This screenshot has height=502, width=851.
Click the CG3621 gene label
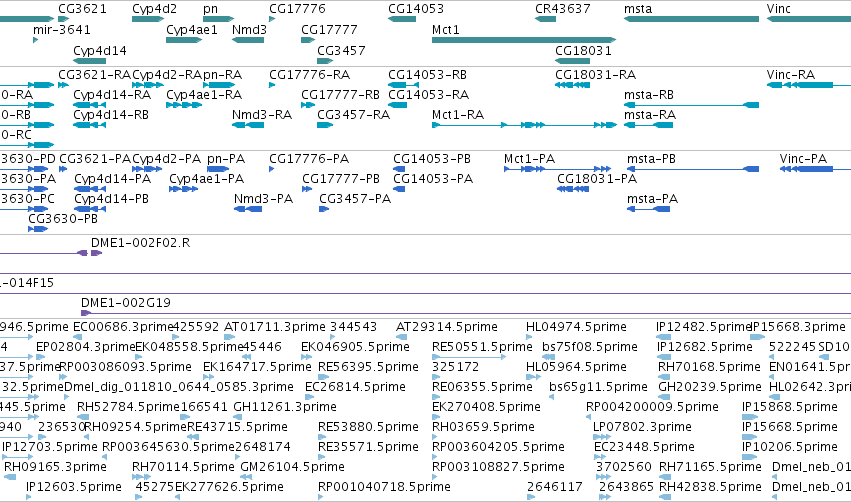[x=82, y=9]
